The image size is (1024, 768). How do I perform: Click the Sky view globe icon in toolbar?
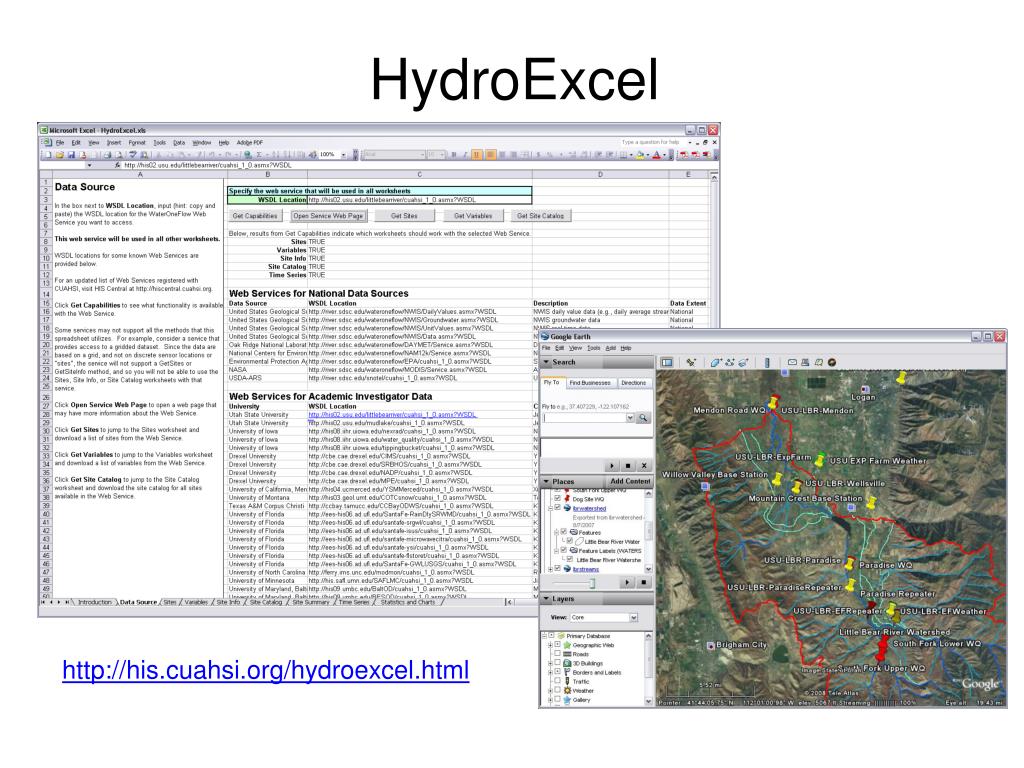[832, 362]
